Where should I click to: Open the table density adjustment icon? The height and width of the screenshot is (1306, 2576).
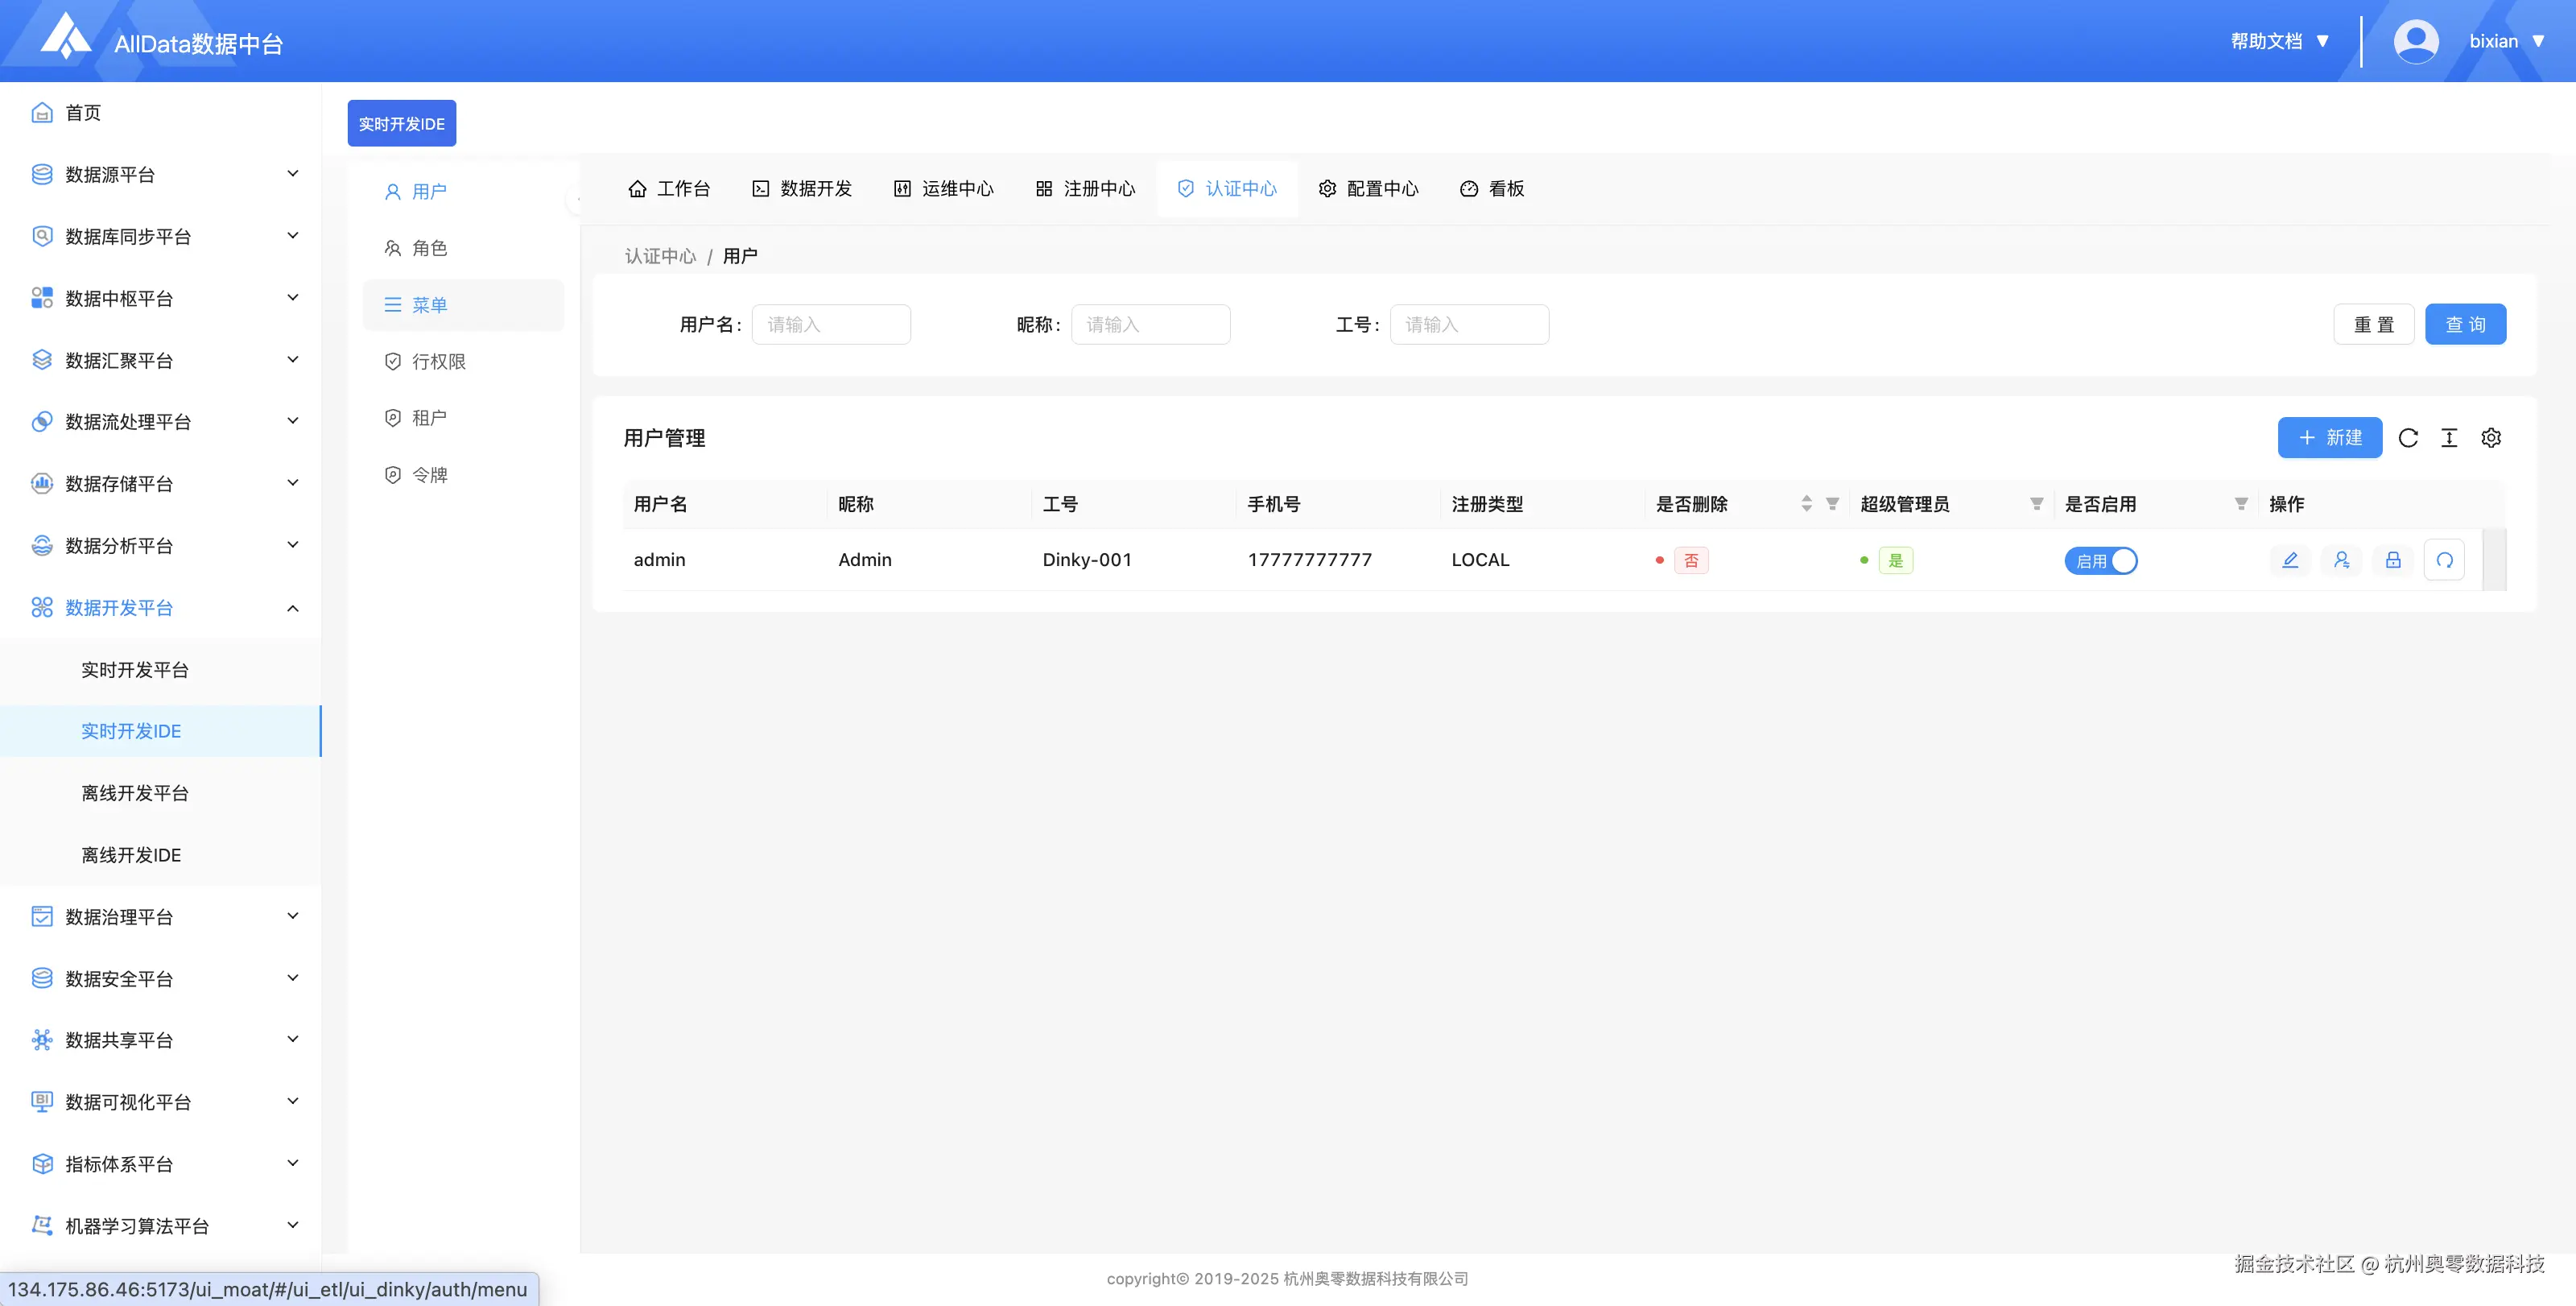click(2449, 438)
